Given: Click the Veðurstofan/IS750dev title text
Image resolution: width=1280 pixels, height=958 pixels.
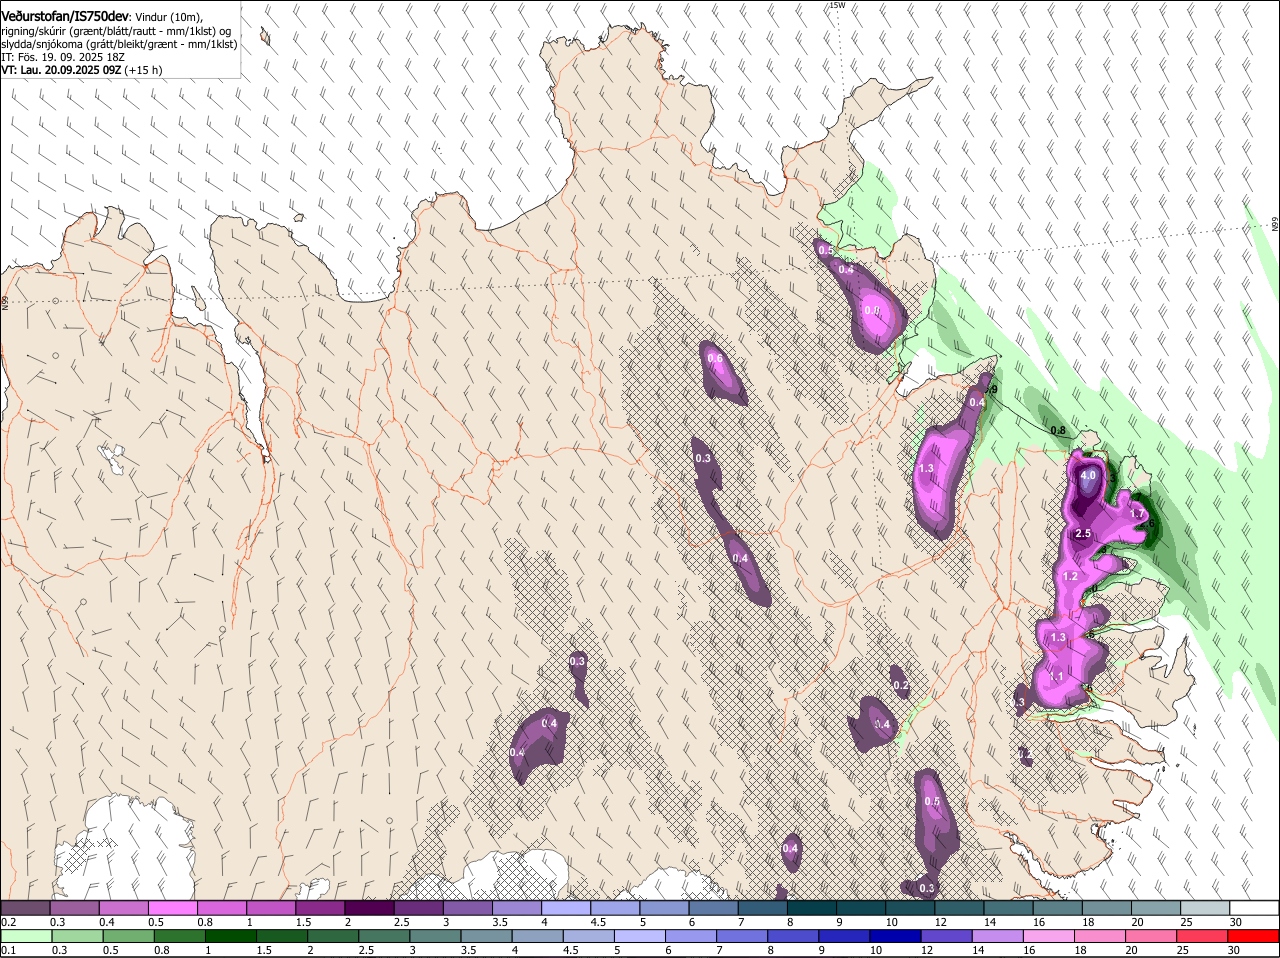Looking at the screenshot, I should pos(65,17).
